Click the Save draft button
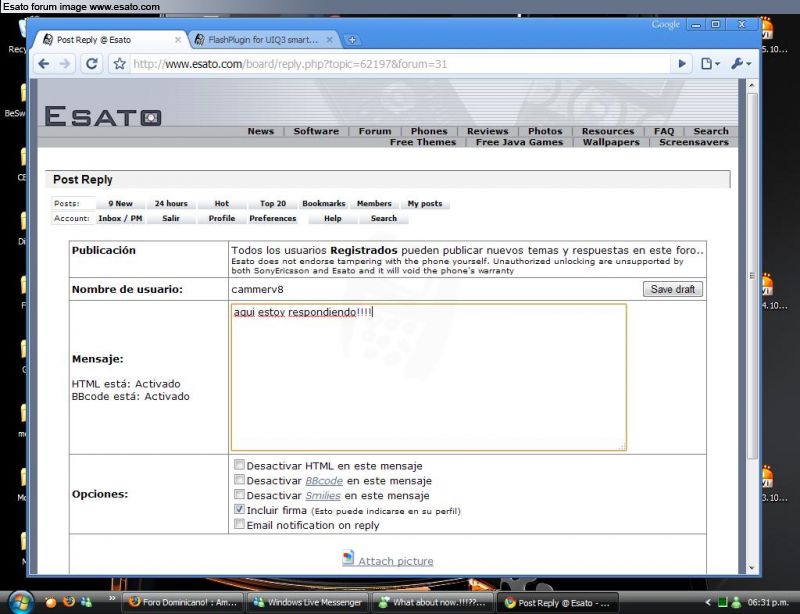The width and height of the screenshot is (800, 614). (x=672, y=289)
